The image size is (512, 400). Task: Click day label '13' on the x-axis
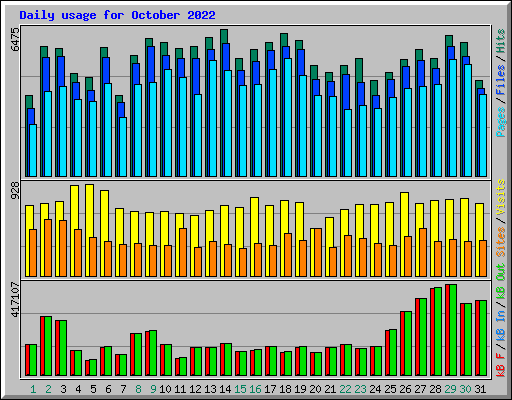[x=210, y=389]
